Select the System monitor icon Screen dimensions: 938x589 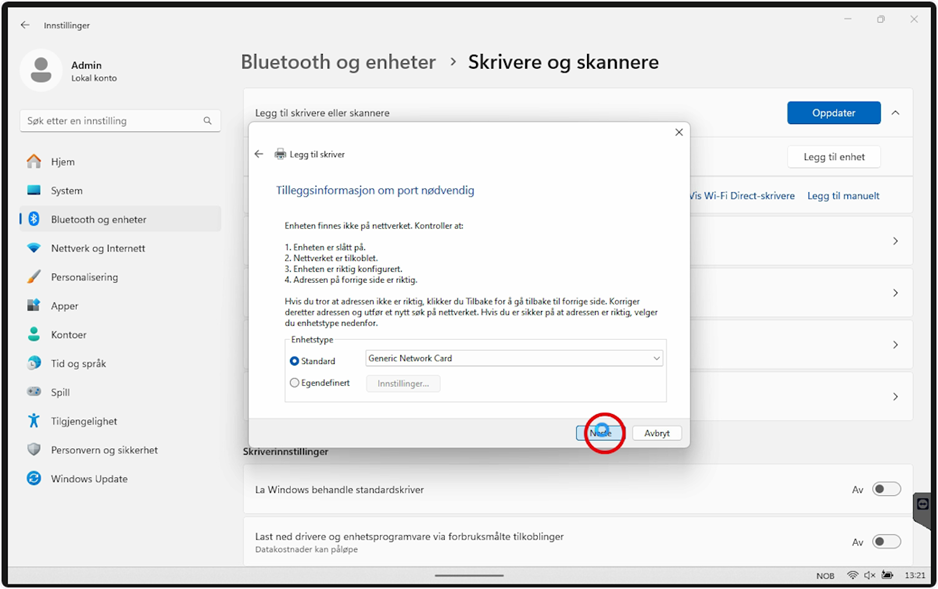[34, 190]
